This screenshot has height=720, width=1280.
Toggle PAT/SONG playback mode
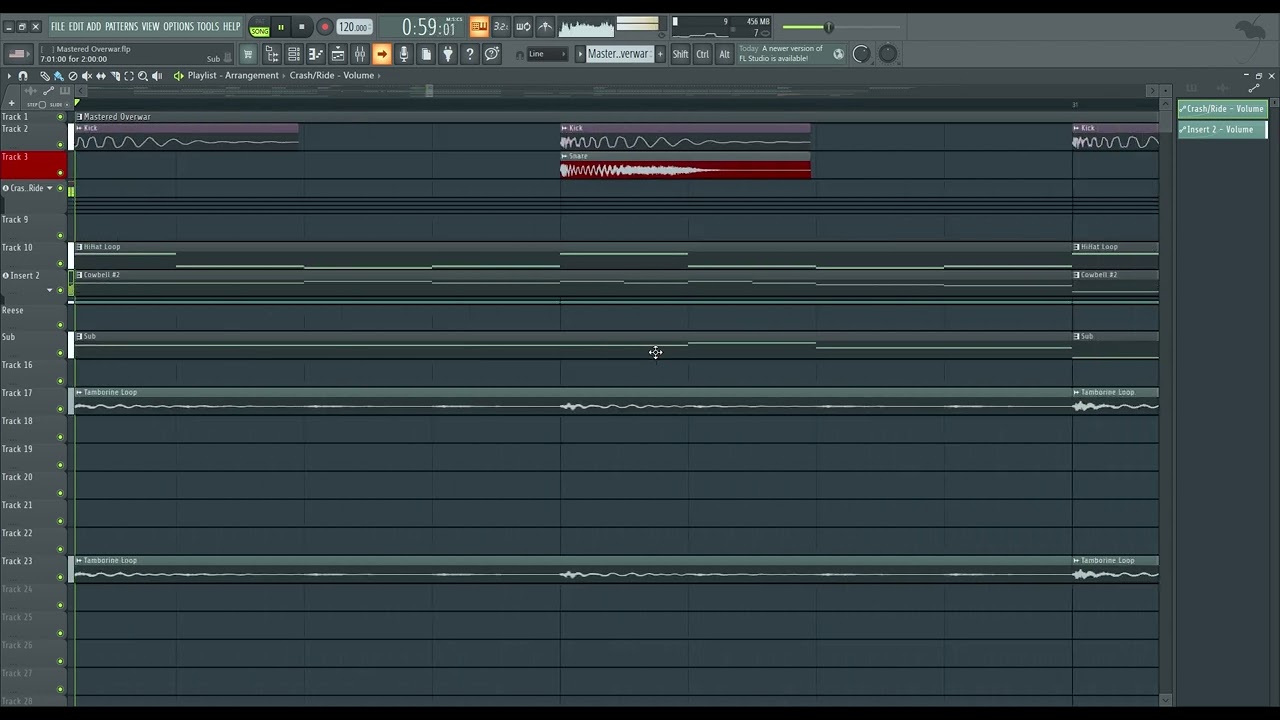point(259,27)
